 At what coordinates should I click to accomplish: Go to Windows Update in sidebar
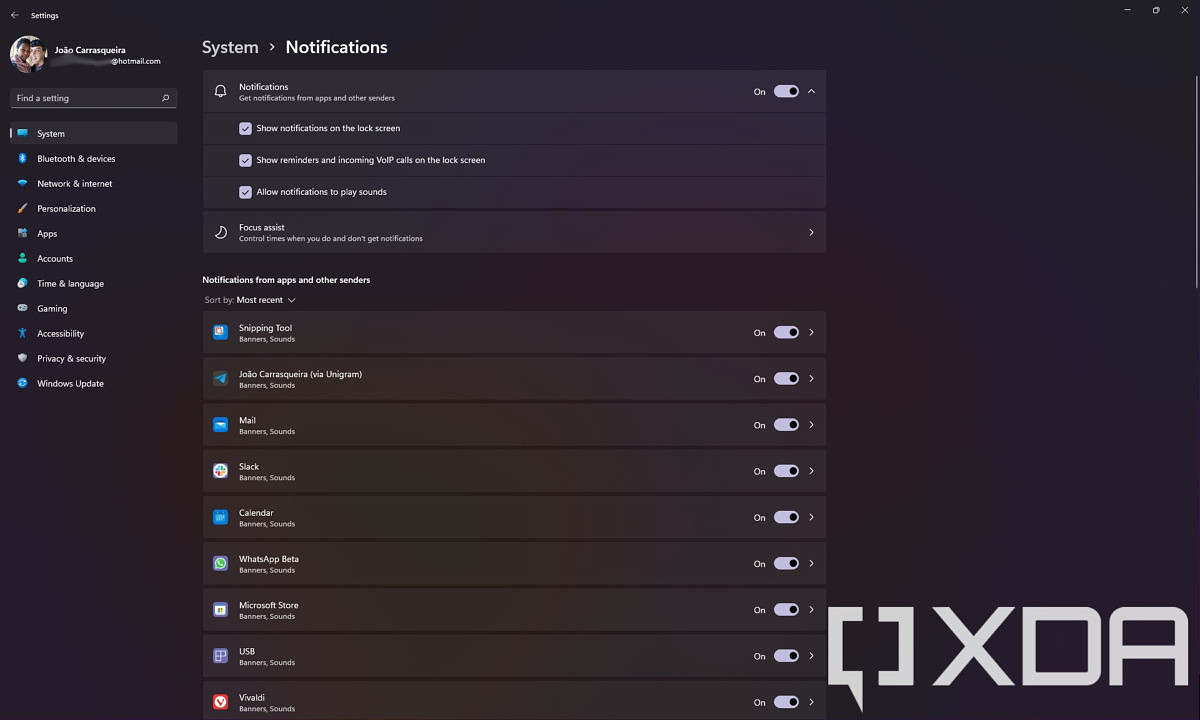70,384
